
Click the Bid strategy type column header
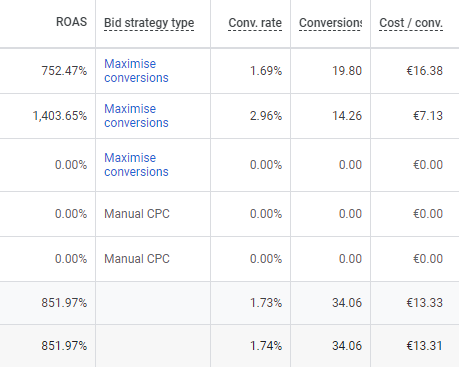pyautogui.click(x=149, y=23)
